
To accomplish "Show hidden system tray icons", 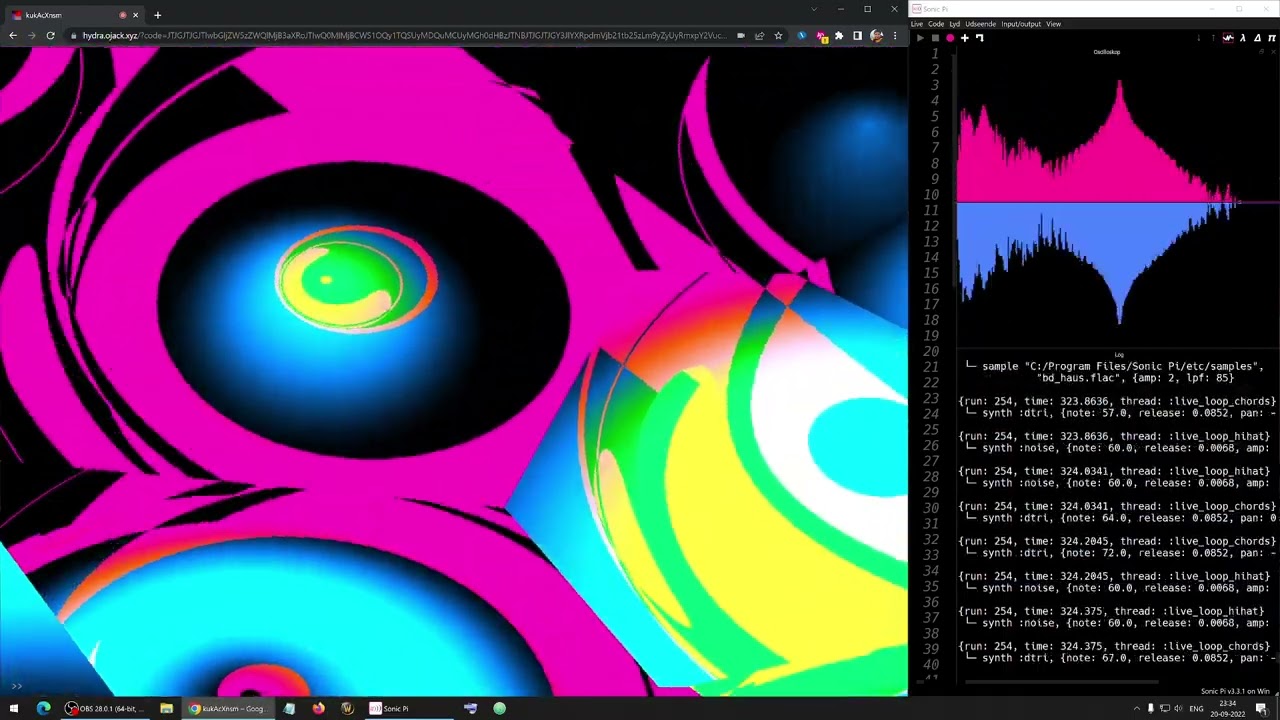I will point(1136,709).
